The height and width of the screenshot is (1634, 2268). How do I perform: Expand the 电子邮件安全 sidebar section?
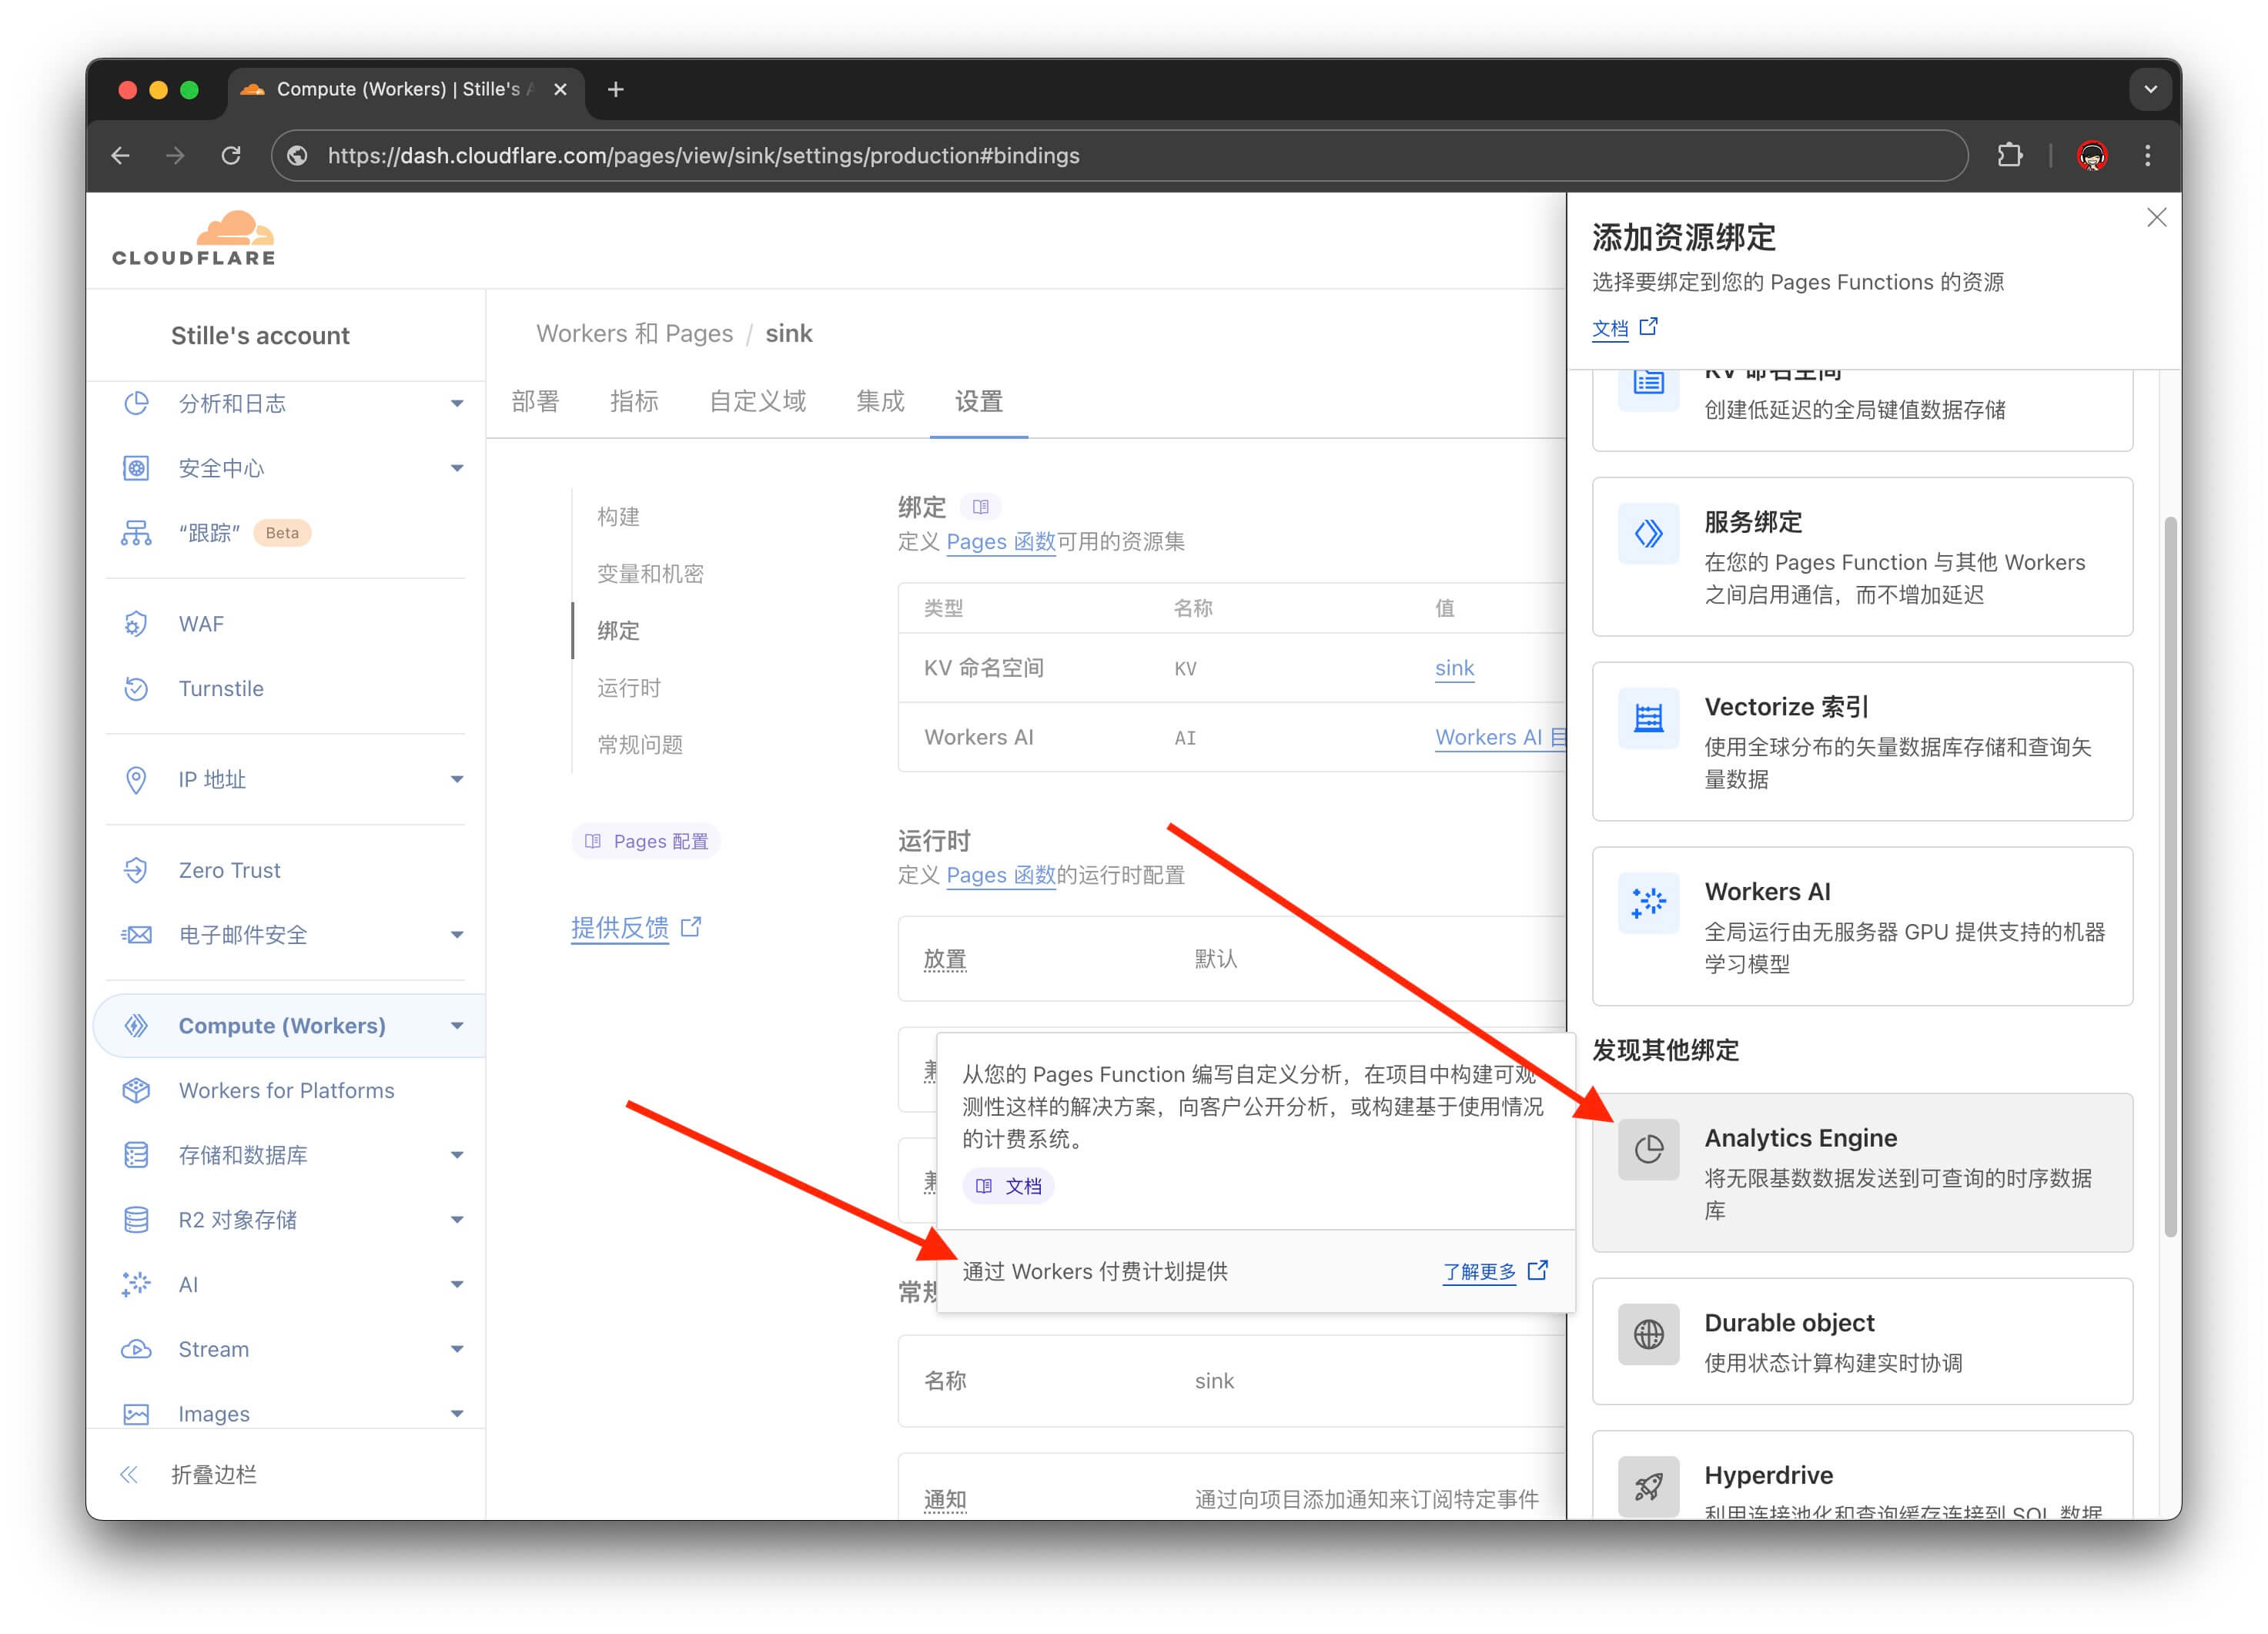point(457,936)
